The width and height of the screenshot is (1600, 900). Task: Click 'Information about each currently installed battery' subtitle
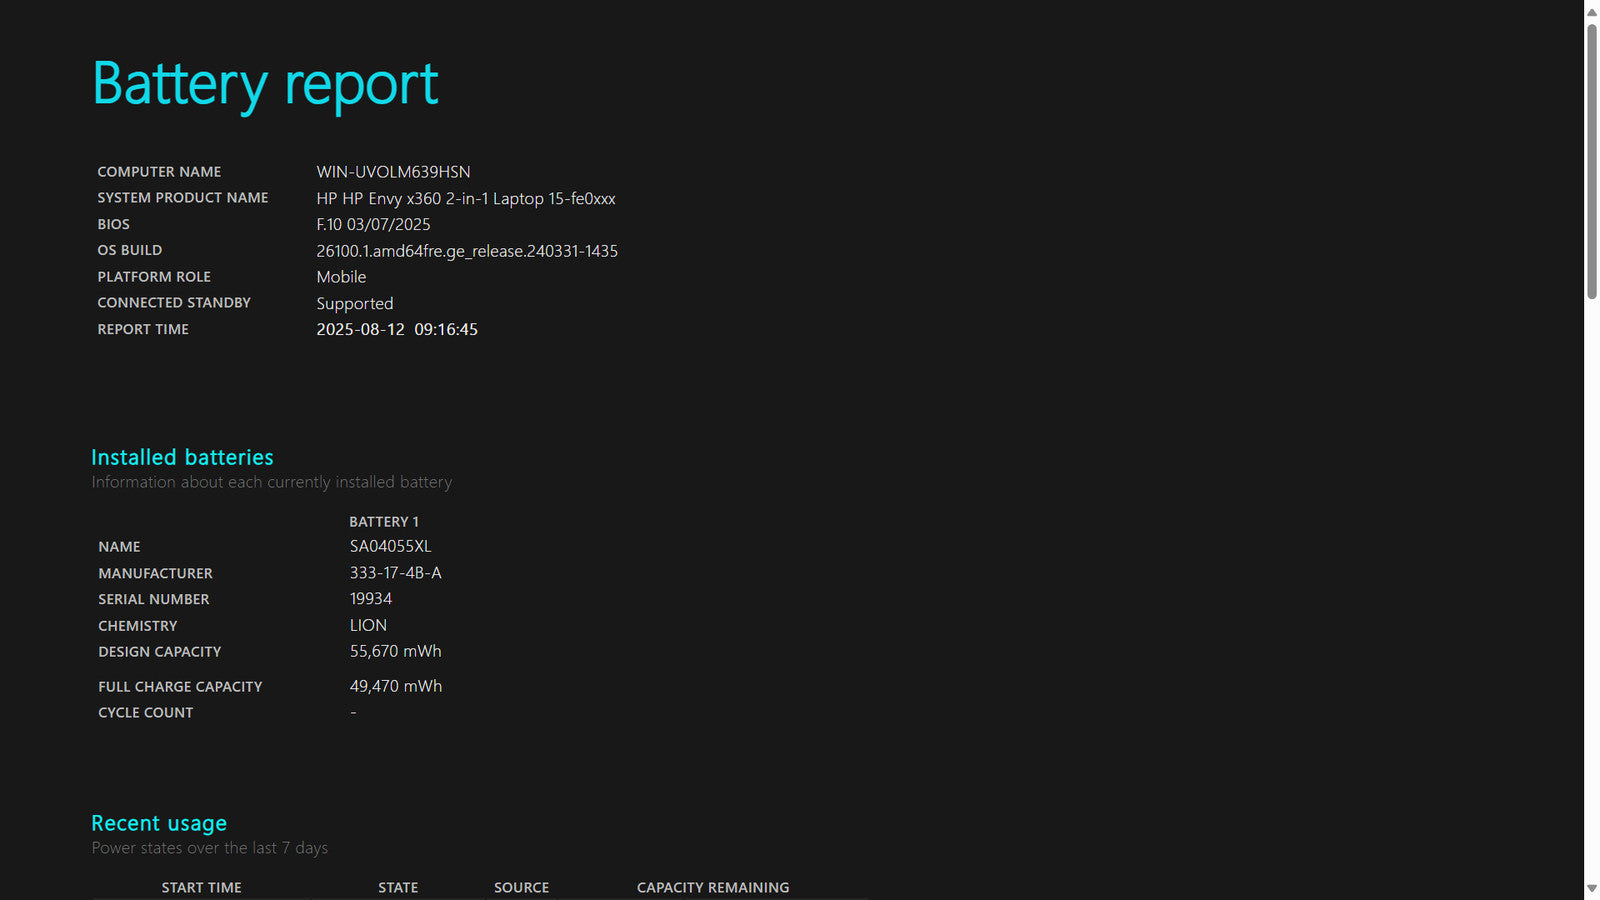click(x=272, y=482)
